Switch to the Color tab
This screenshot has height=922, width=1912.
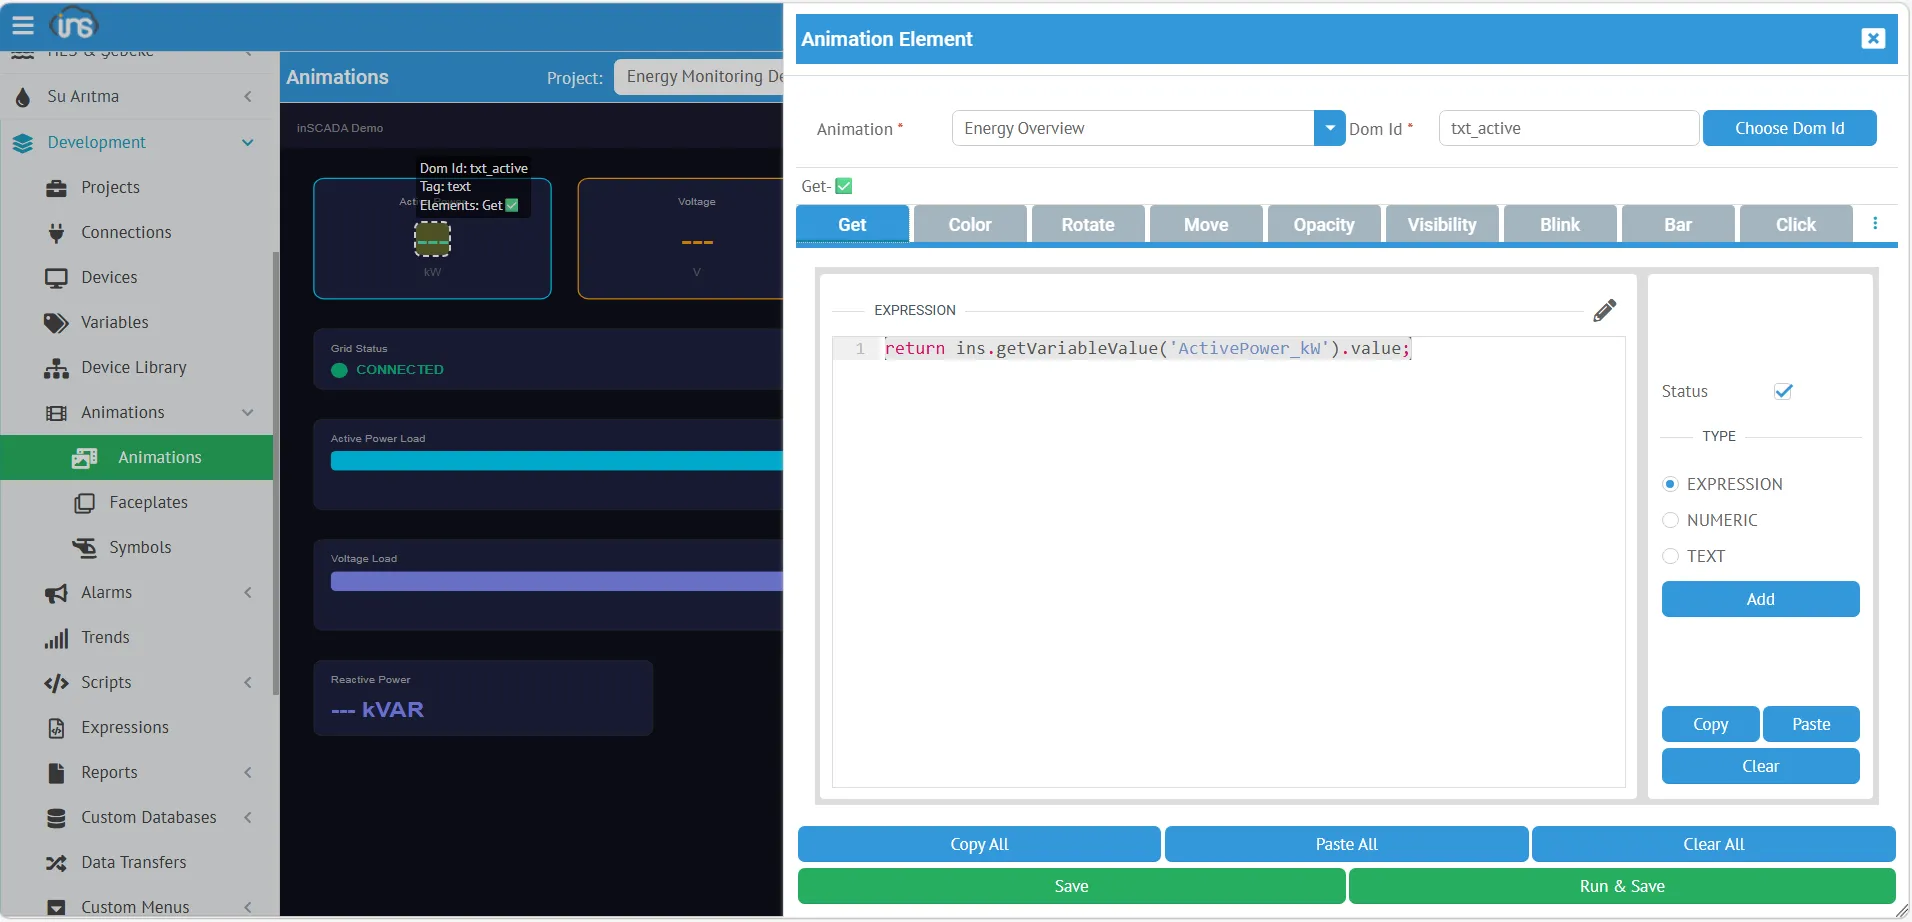click(969, 225)
